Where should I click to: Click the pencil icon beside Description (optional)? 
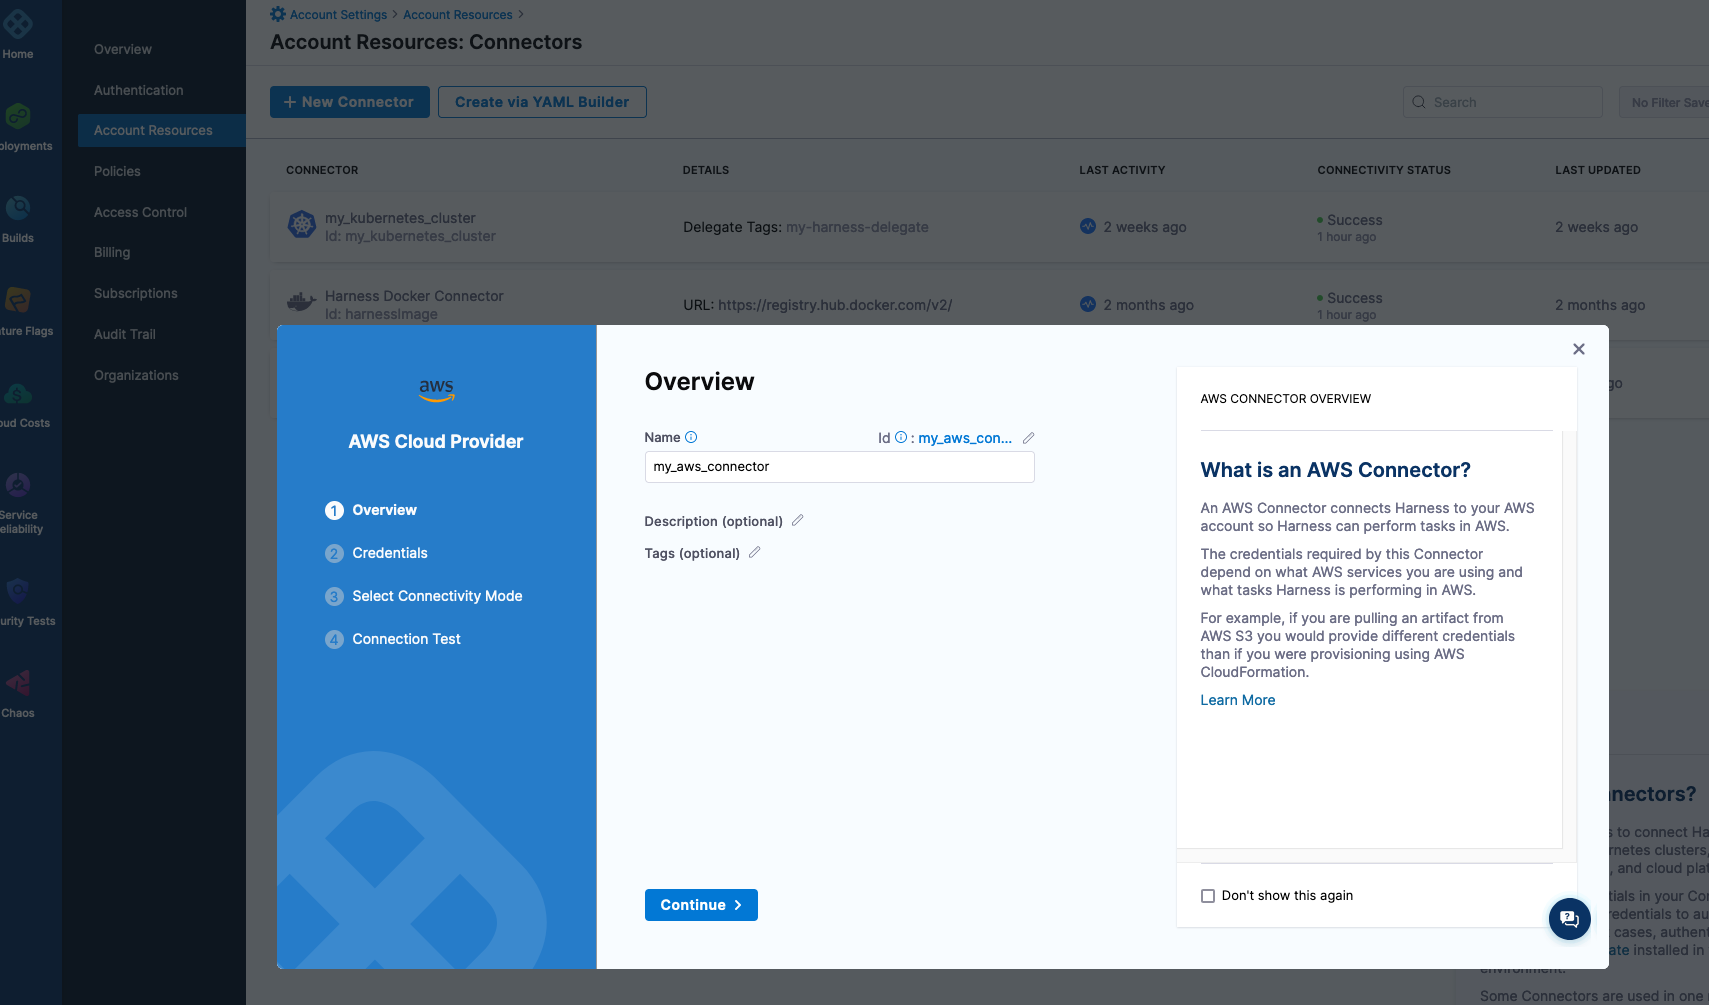tap(797, 520)
